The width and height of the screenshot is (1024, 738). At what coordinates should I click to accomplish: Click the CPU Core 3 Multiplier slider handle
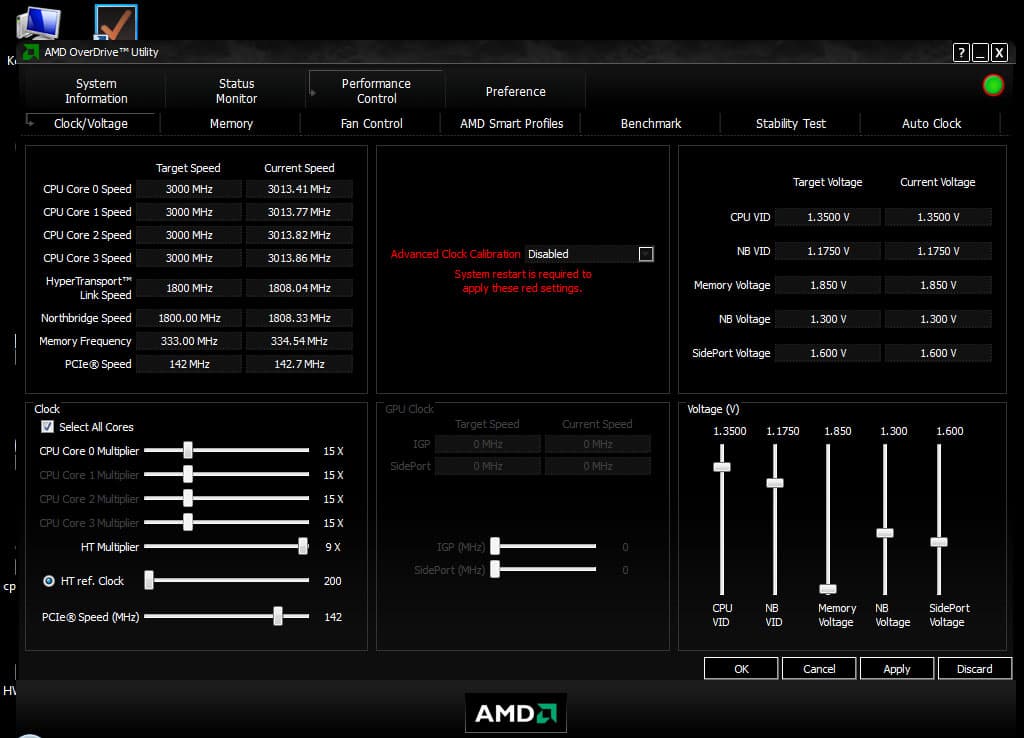[188, 522]
